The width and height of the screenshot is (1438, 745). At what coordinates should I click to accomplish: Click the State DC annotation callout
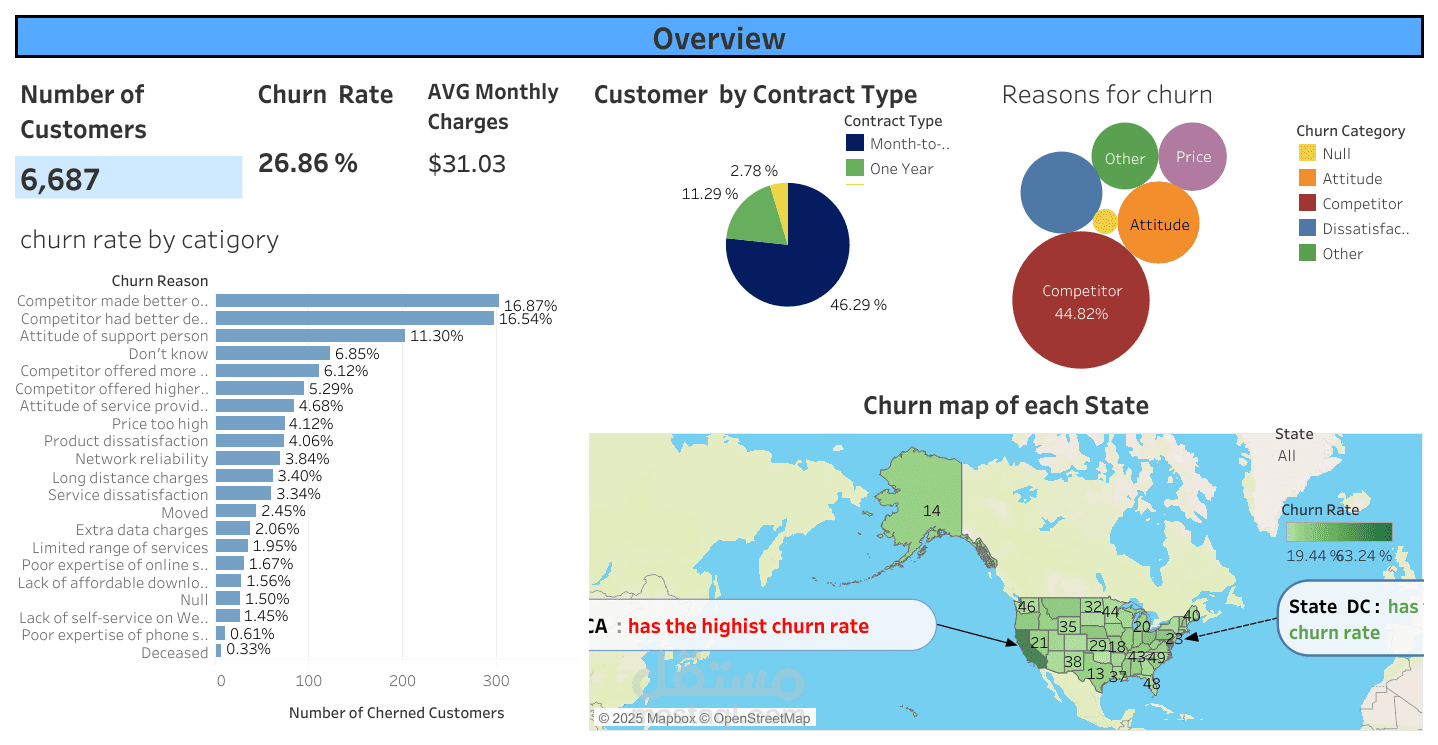coord(1350,618)
